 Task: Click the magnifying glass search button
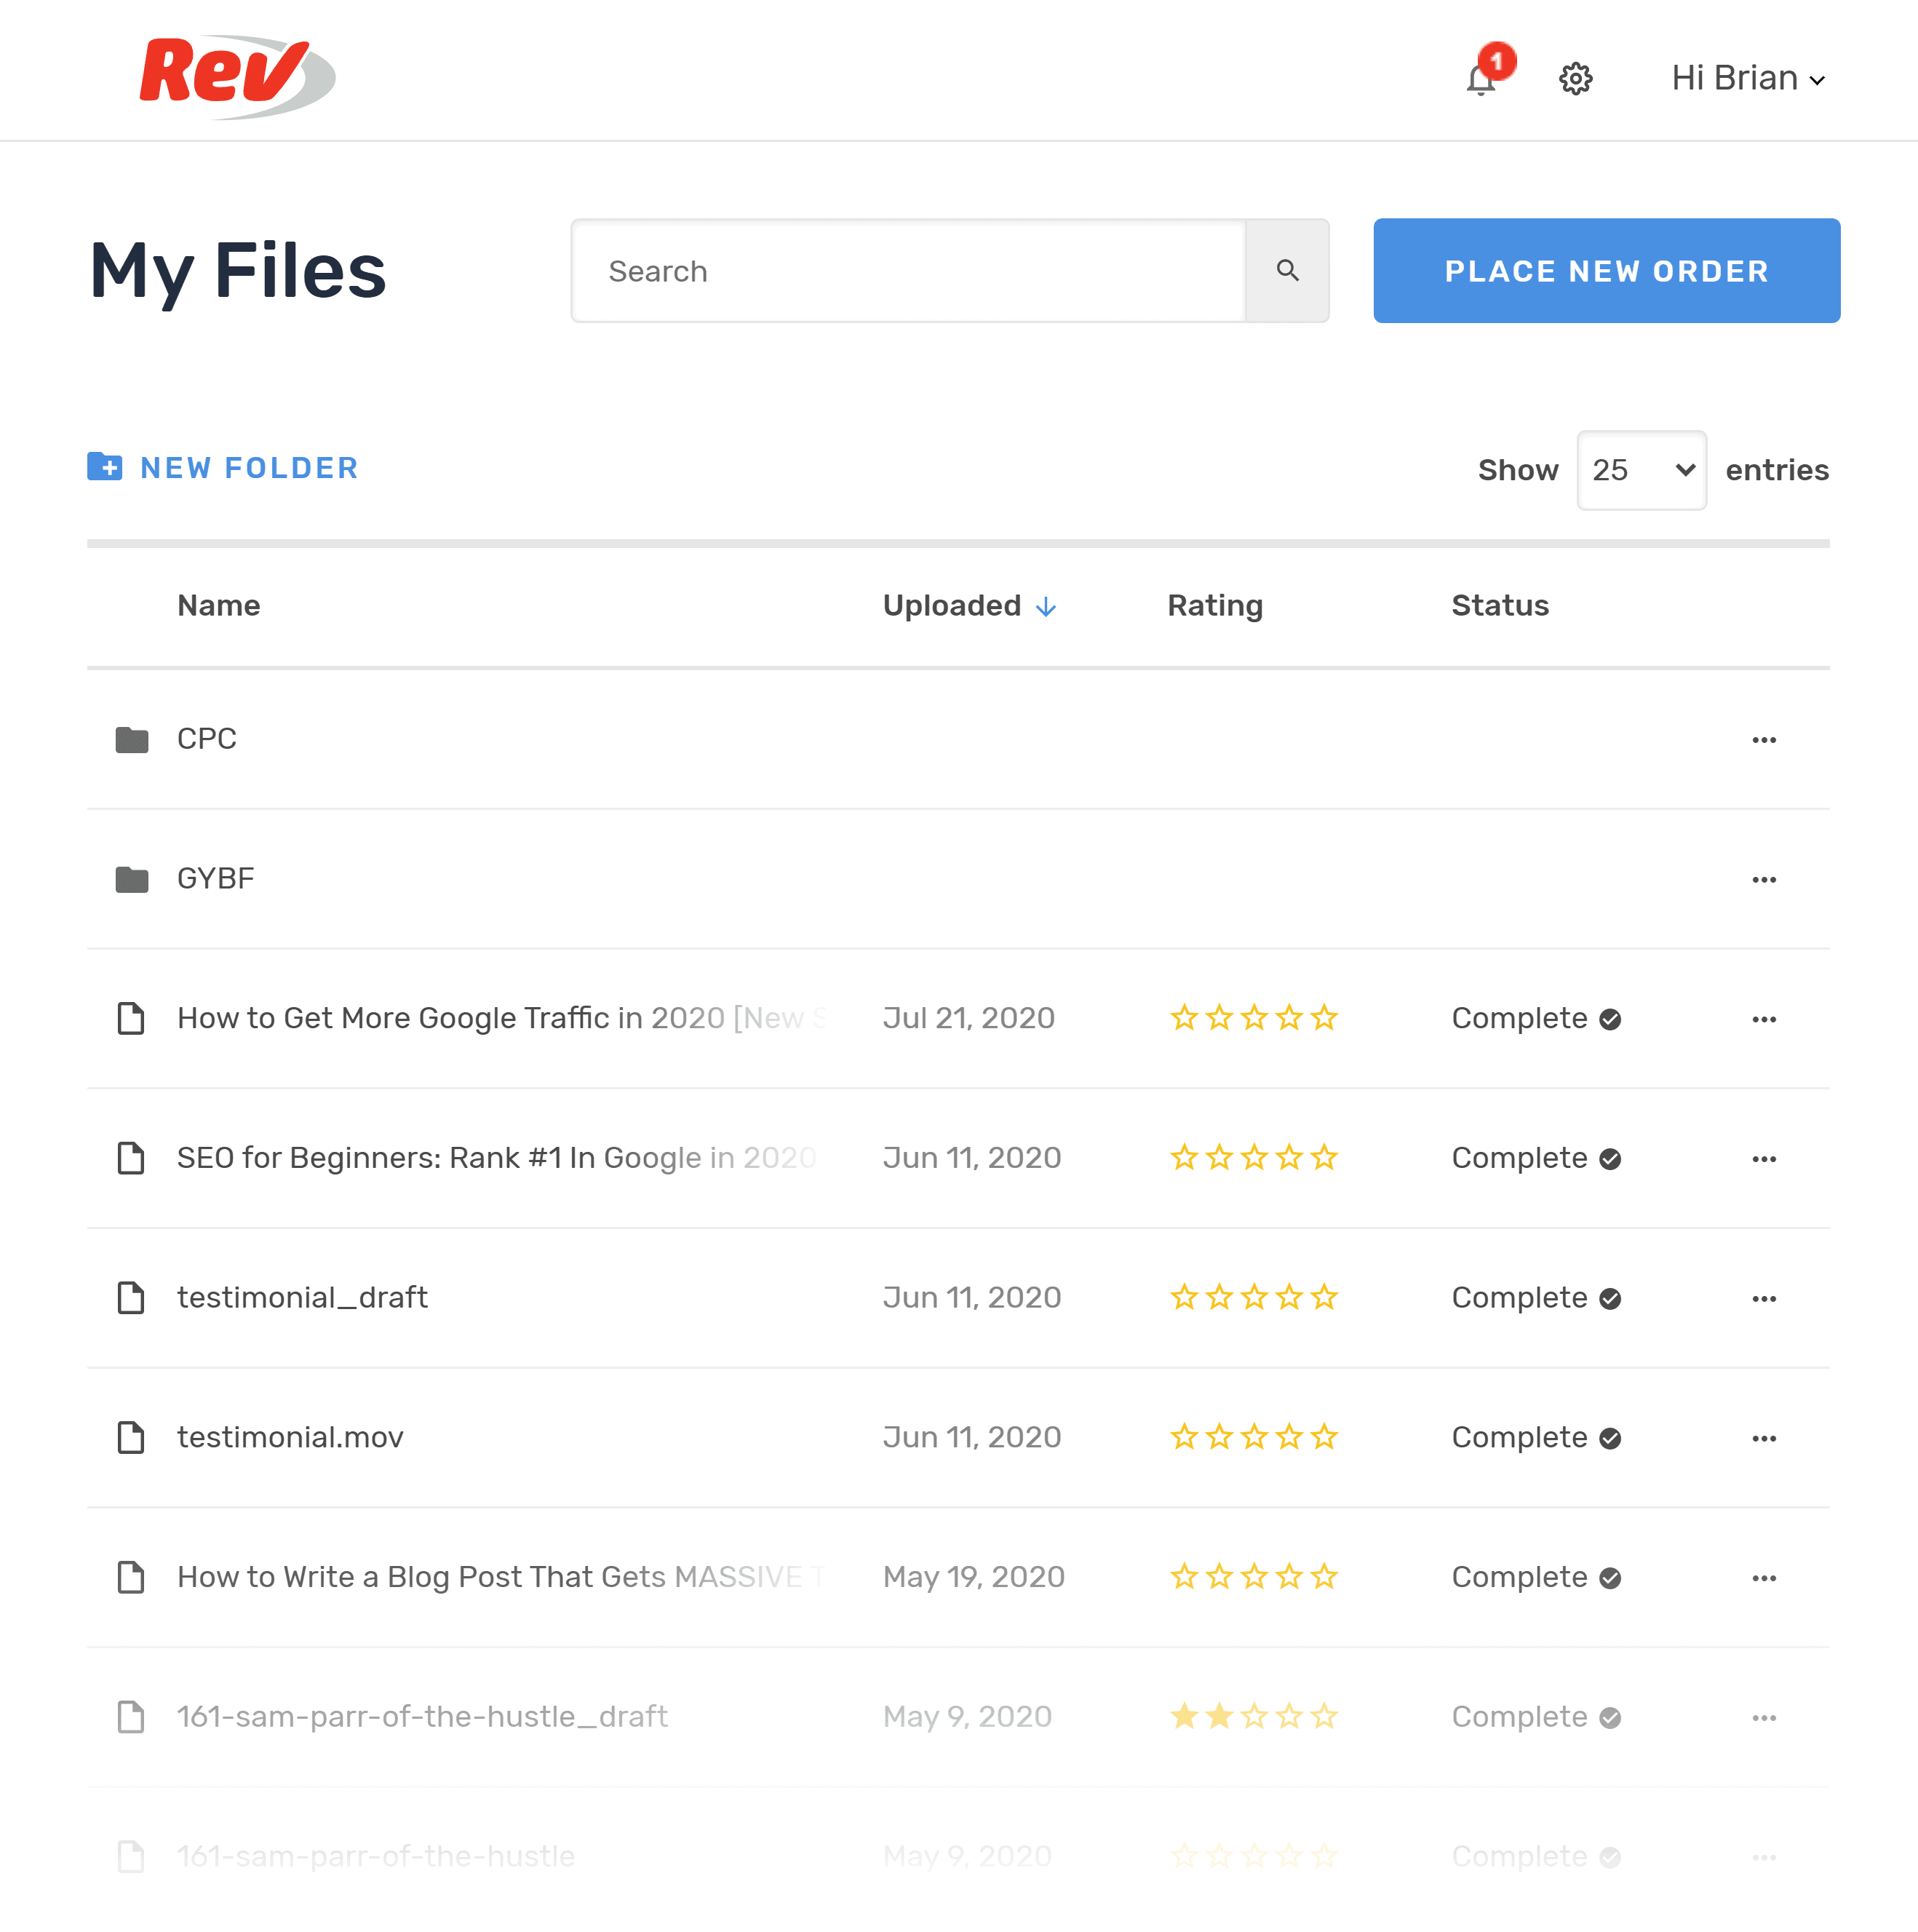(1287, 271)
